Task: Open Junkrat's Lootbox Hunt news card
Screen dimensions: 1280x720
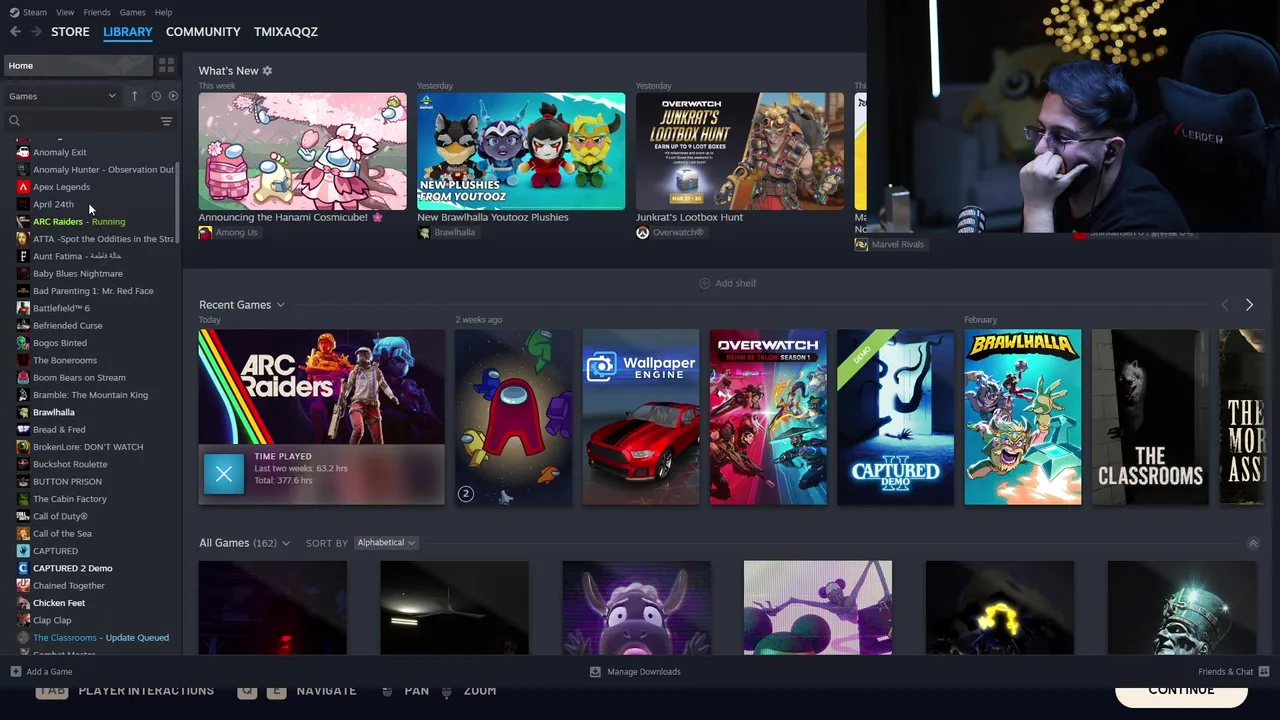Action: point(740,151)
